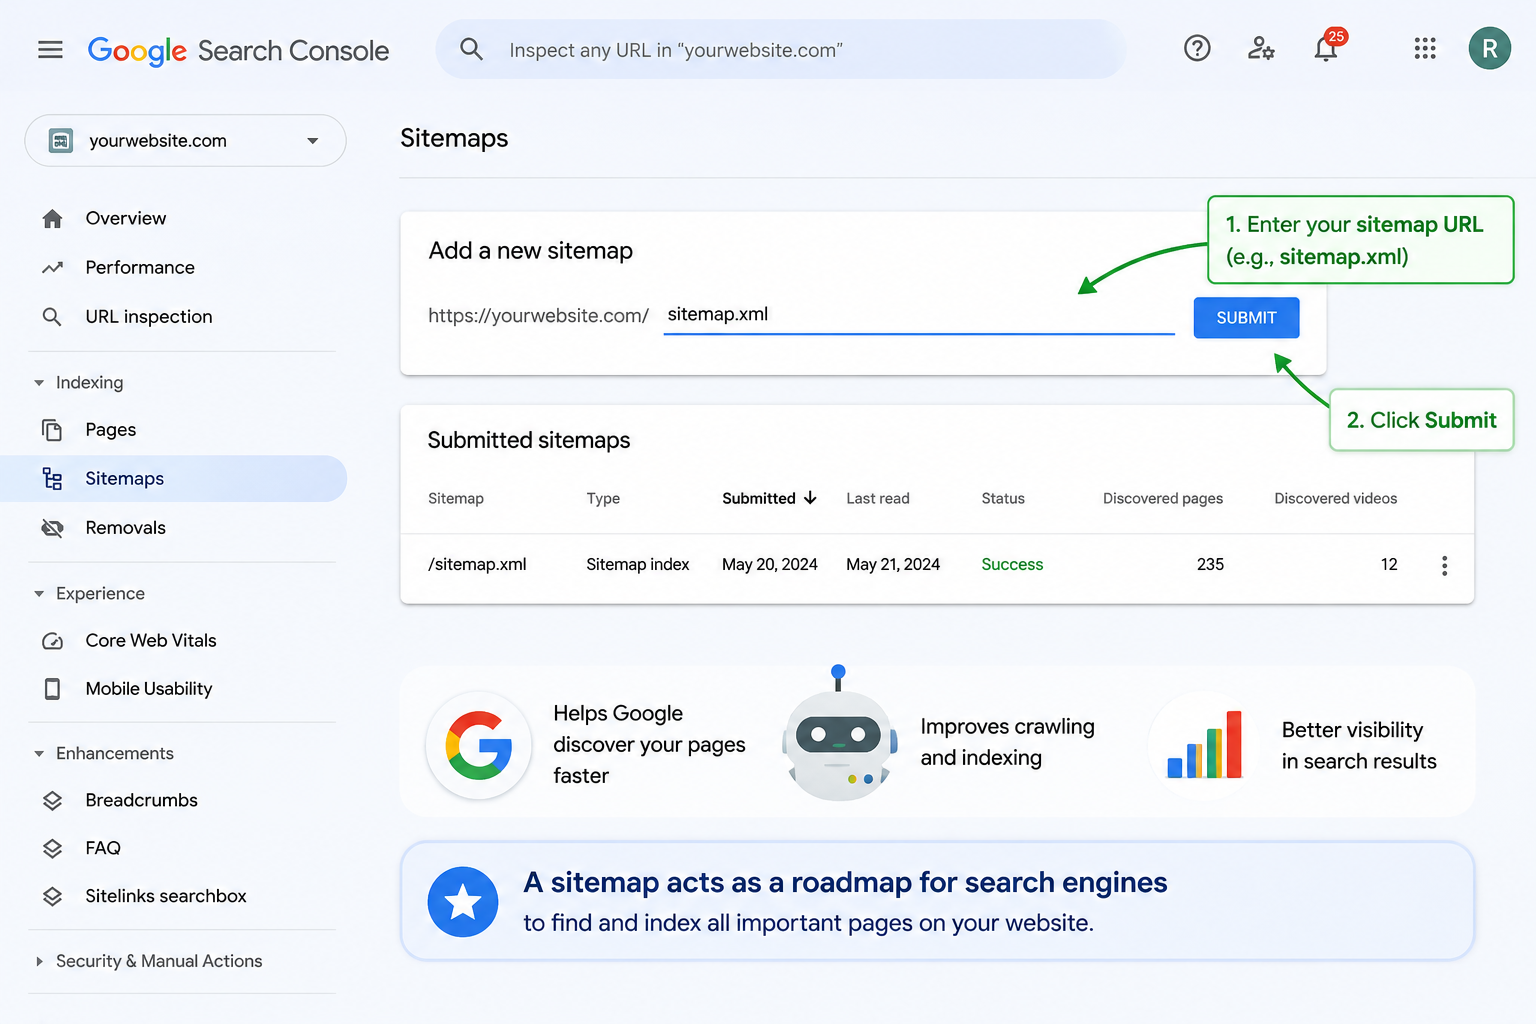The image size is (1536, 1024).
Task: Click the Submitted column sort arrow
Action: coord(810,498)
